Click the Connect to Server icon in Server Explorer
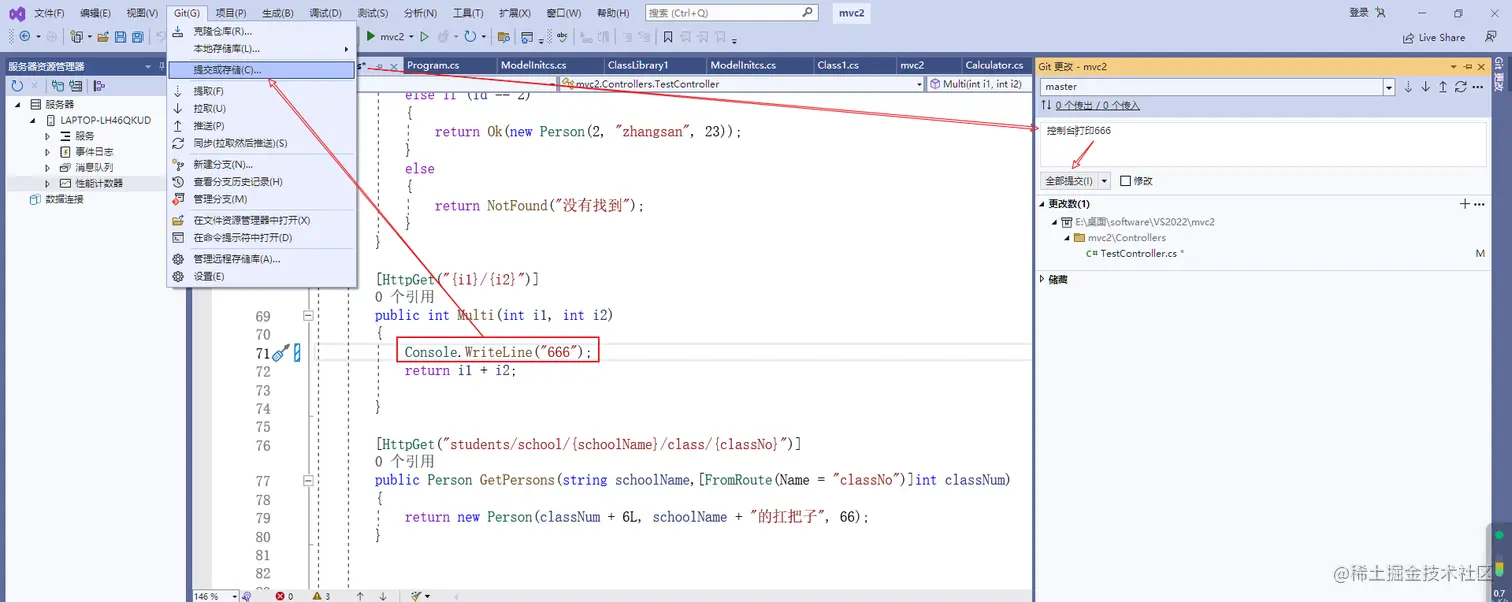This screenshot has width=1512, height=602. (x=75, y=86)
